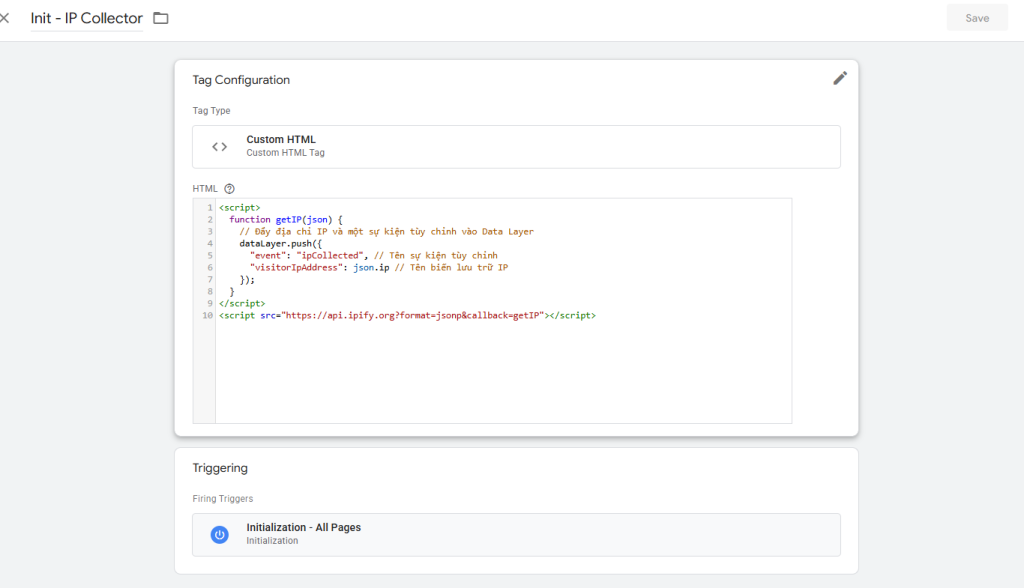The height and width of the screenshot is (588, 1024).
Task: Click the dataLayer.push code line
Action: tap(275, 243)
